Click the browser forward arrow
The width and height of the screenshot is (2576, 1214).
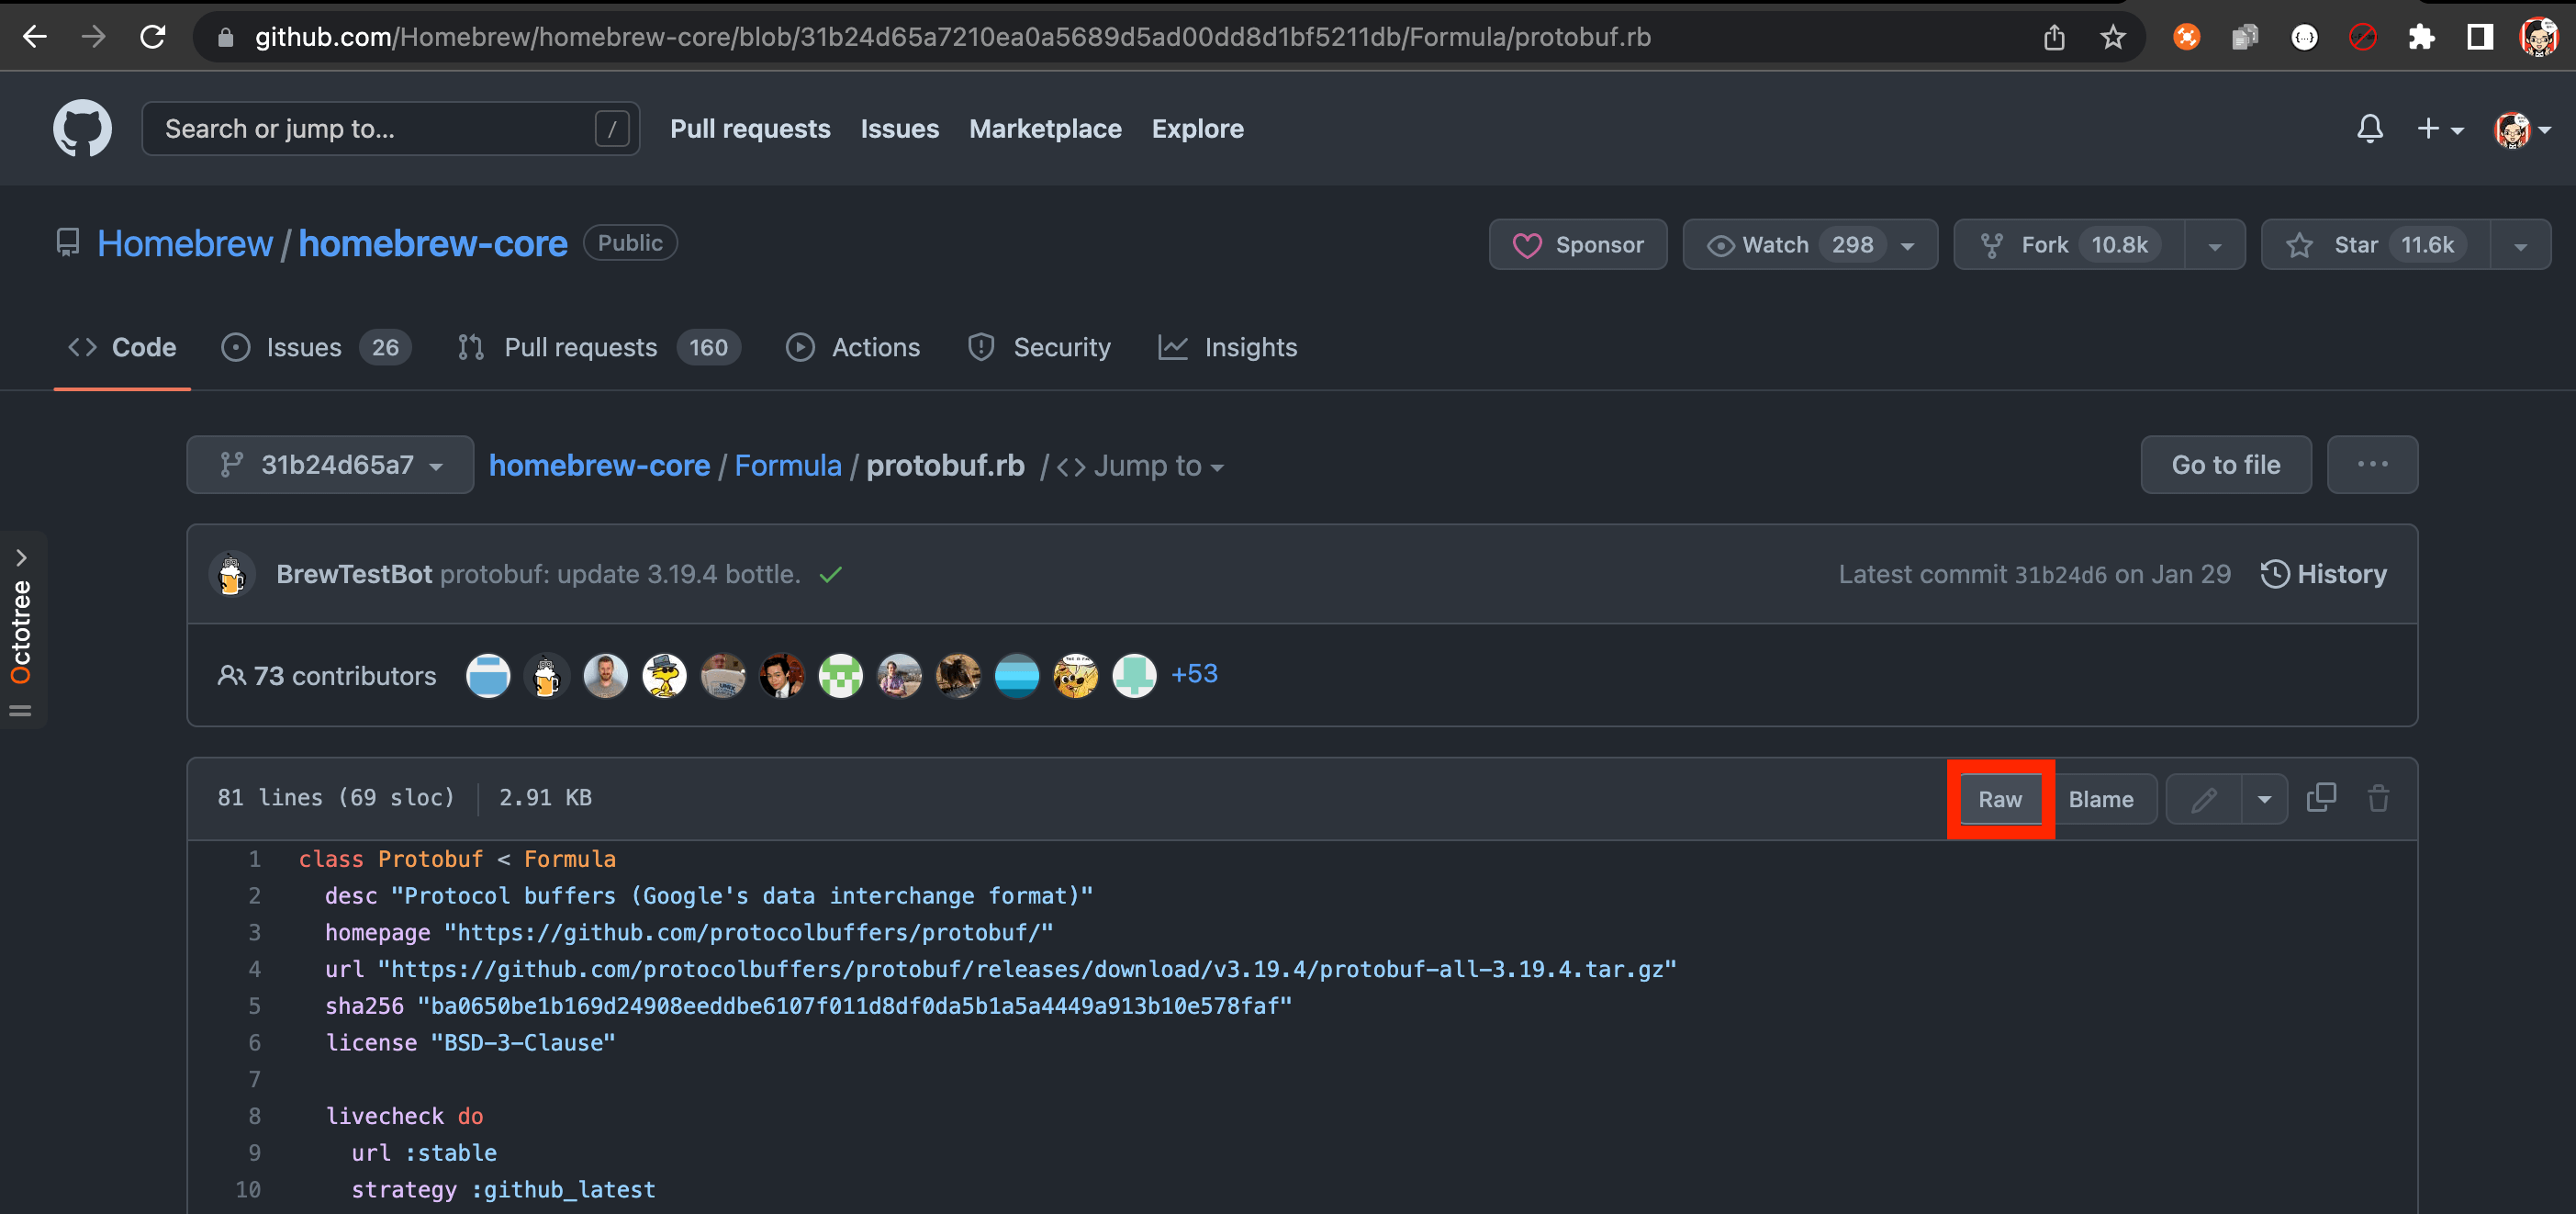[94, 37]
